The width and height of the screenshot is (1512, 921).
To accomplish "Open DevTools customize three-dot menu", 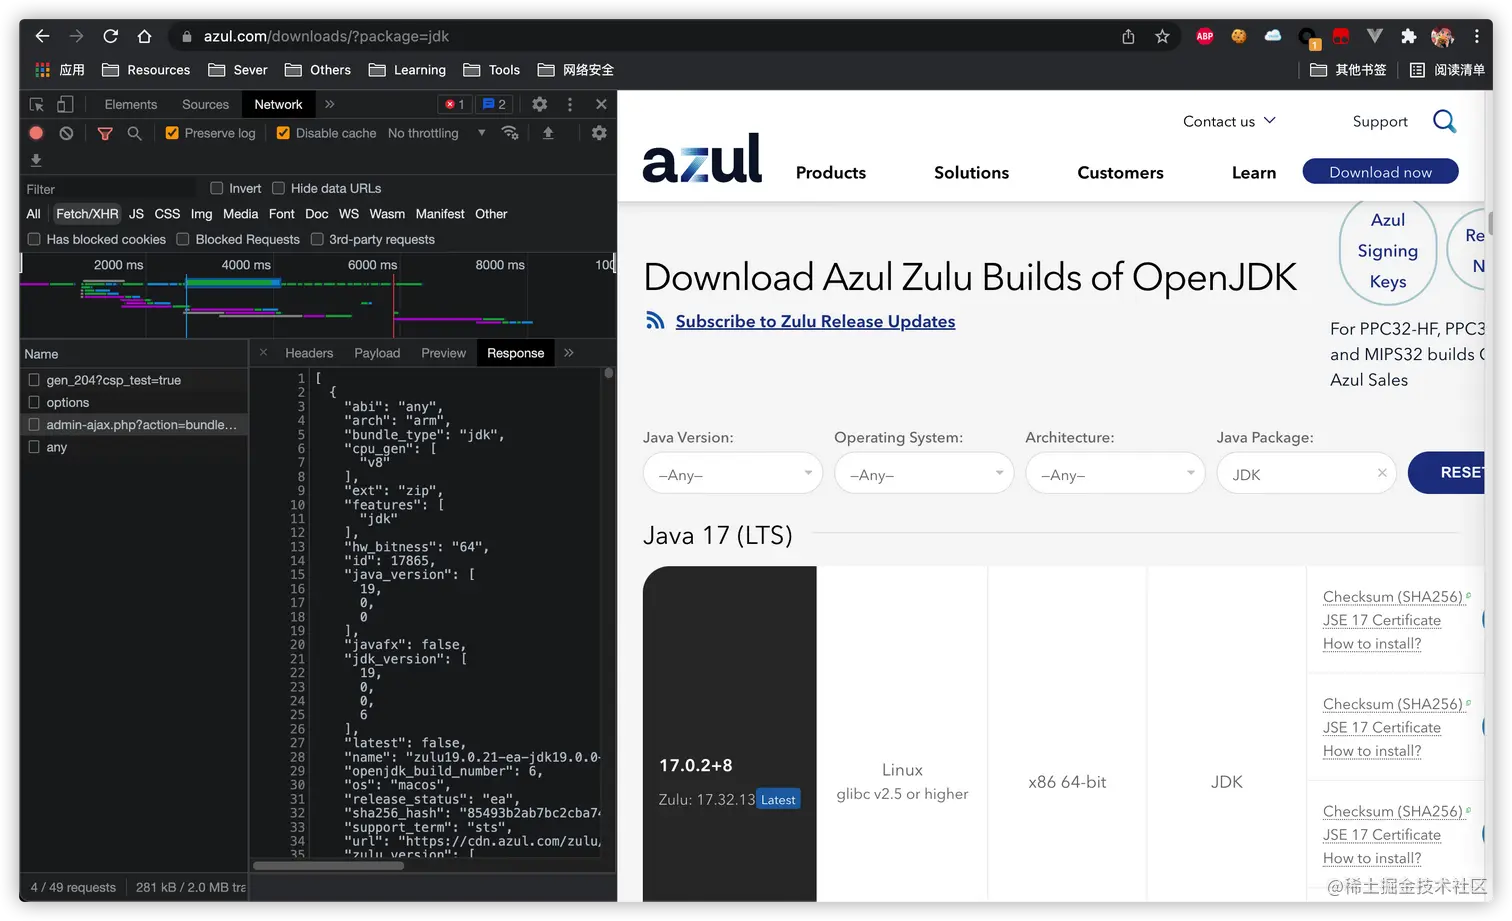I will [x=570, y=104].
